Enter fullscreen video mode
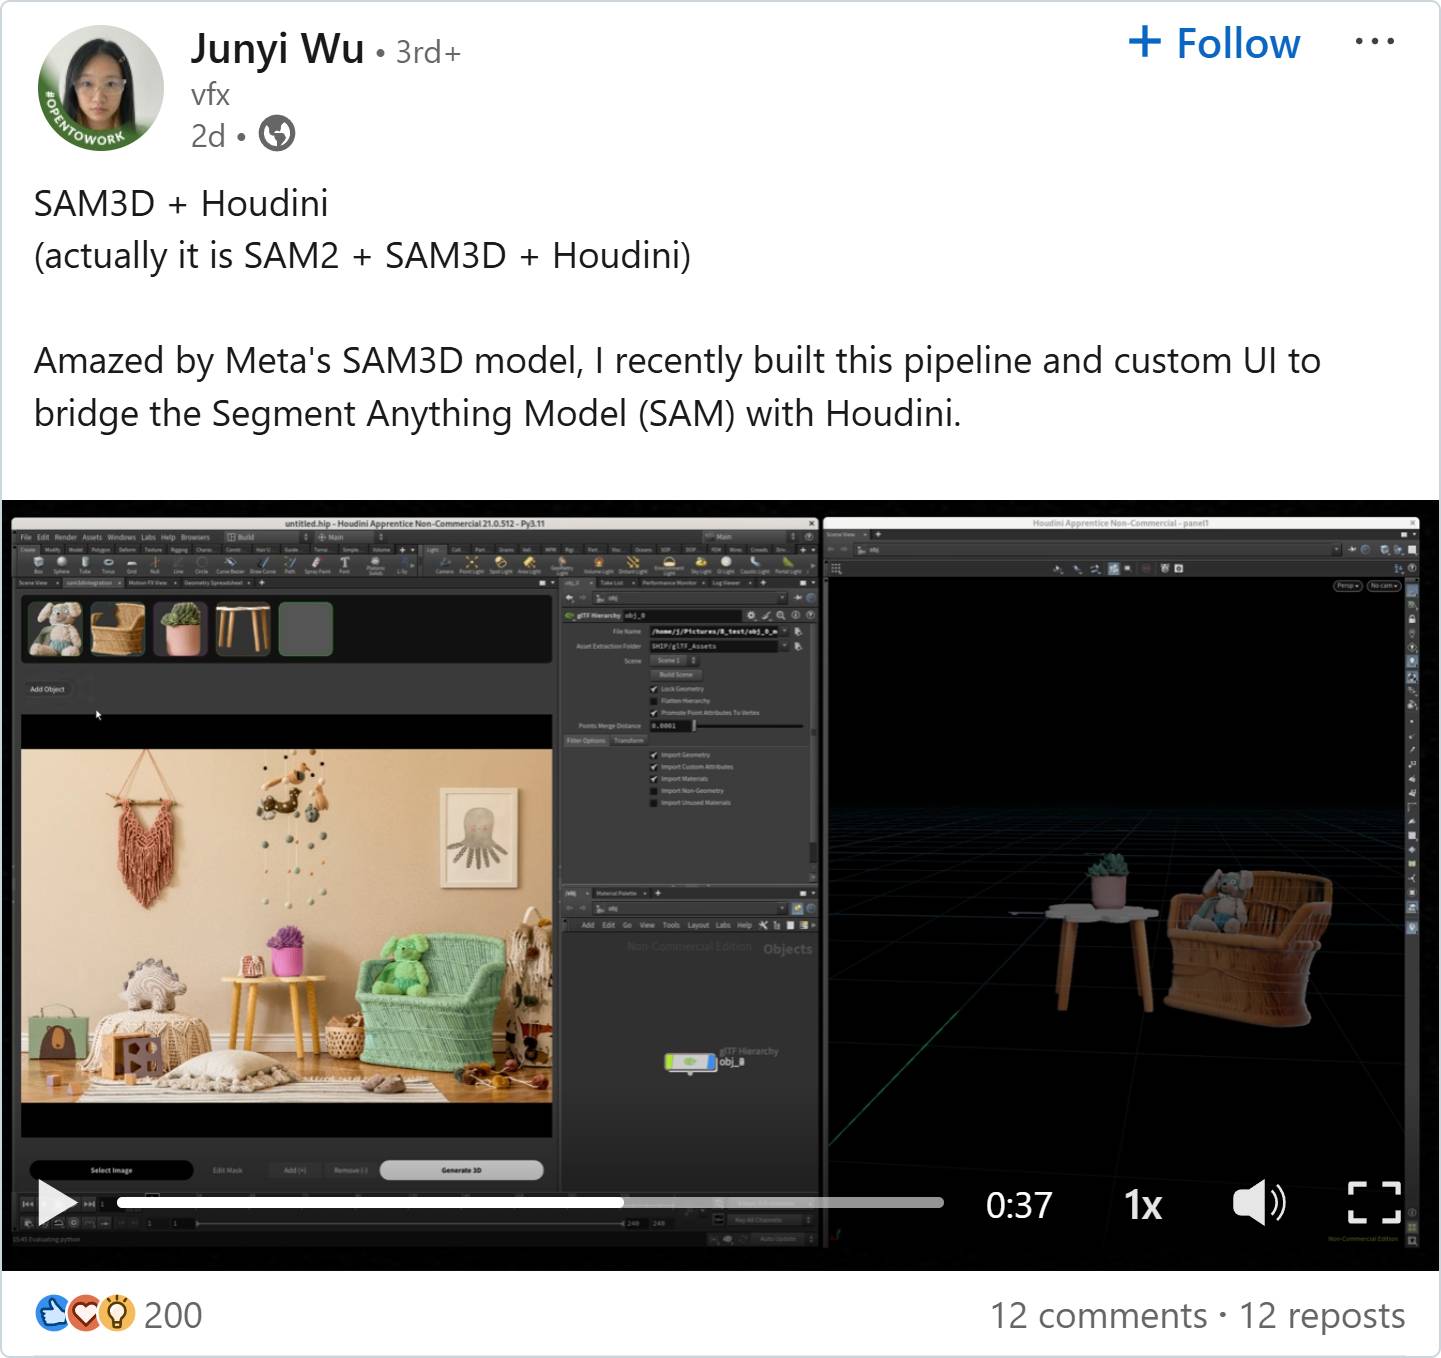The width and height of the screenshot is (1441, 1358). pos(1374,1203)
